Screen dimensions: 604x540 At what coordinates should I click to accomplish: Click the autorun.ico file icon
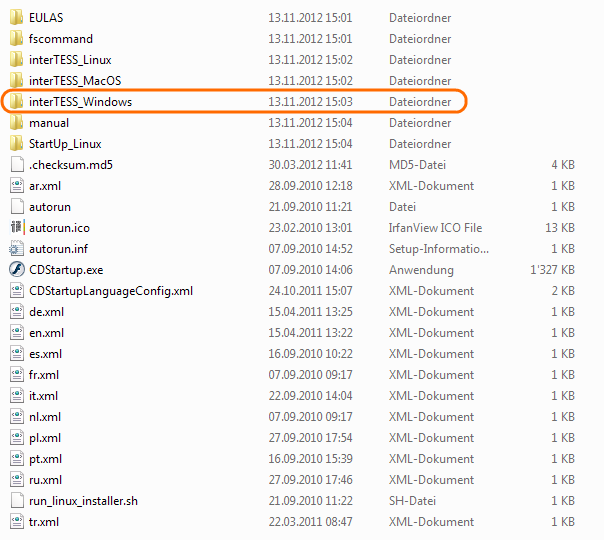(16, 228)
